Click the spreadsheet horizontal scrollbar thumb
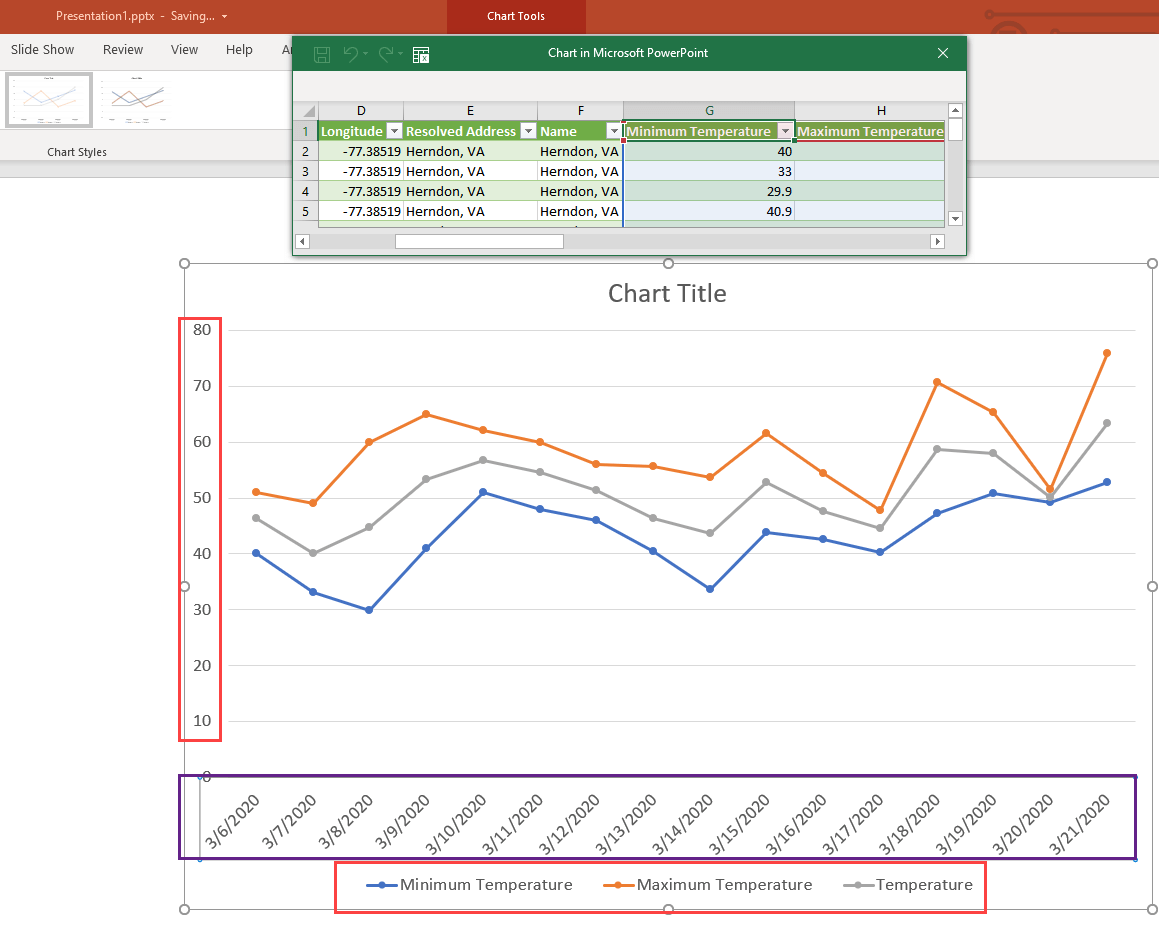 click(x=479, y=241)
